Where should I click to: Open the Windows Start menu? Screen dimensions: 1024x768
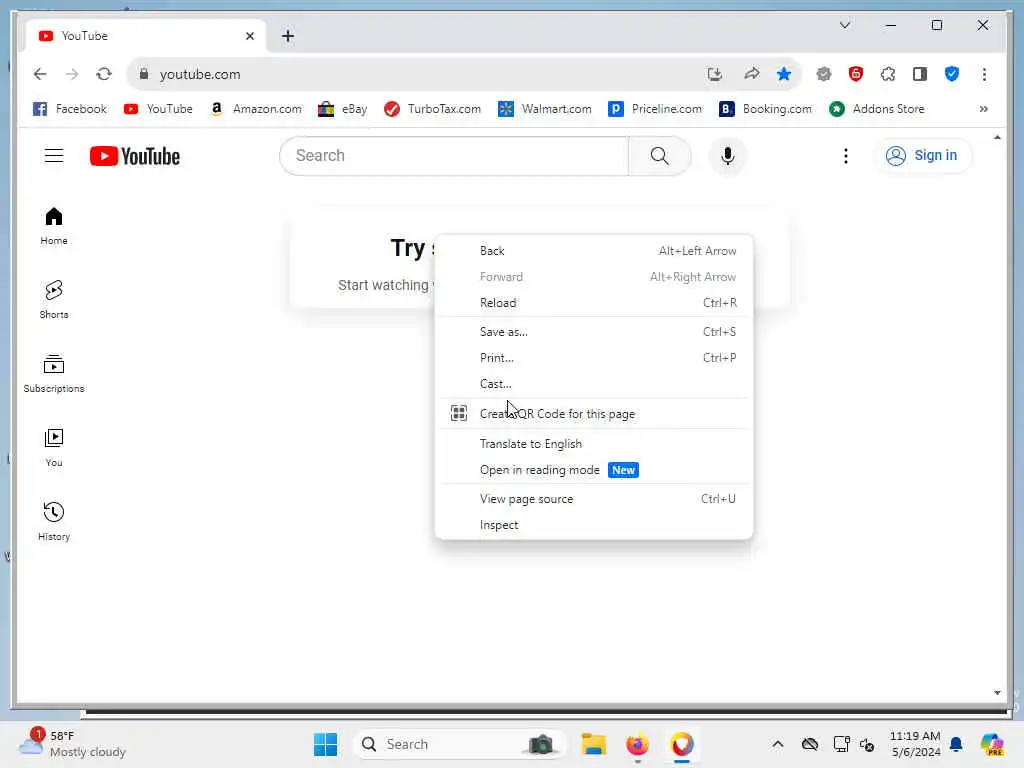(325, 744)
